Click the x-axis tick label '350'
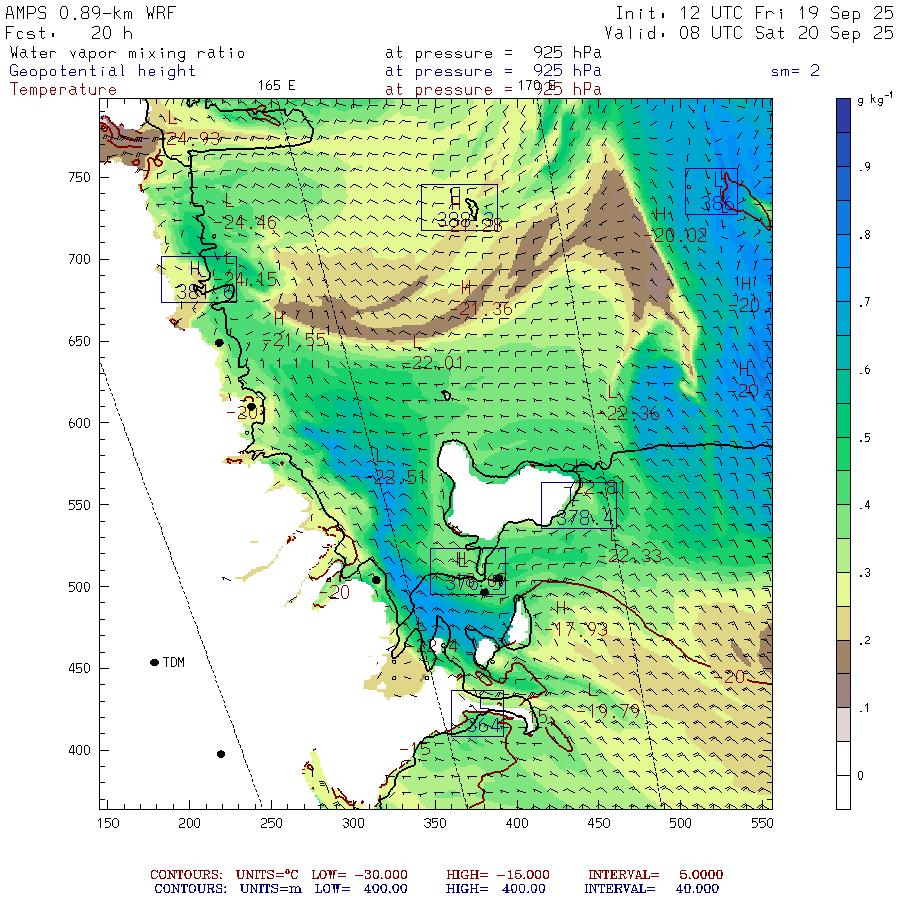900x900 pixels. 435,823
